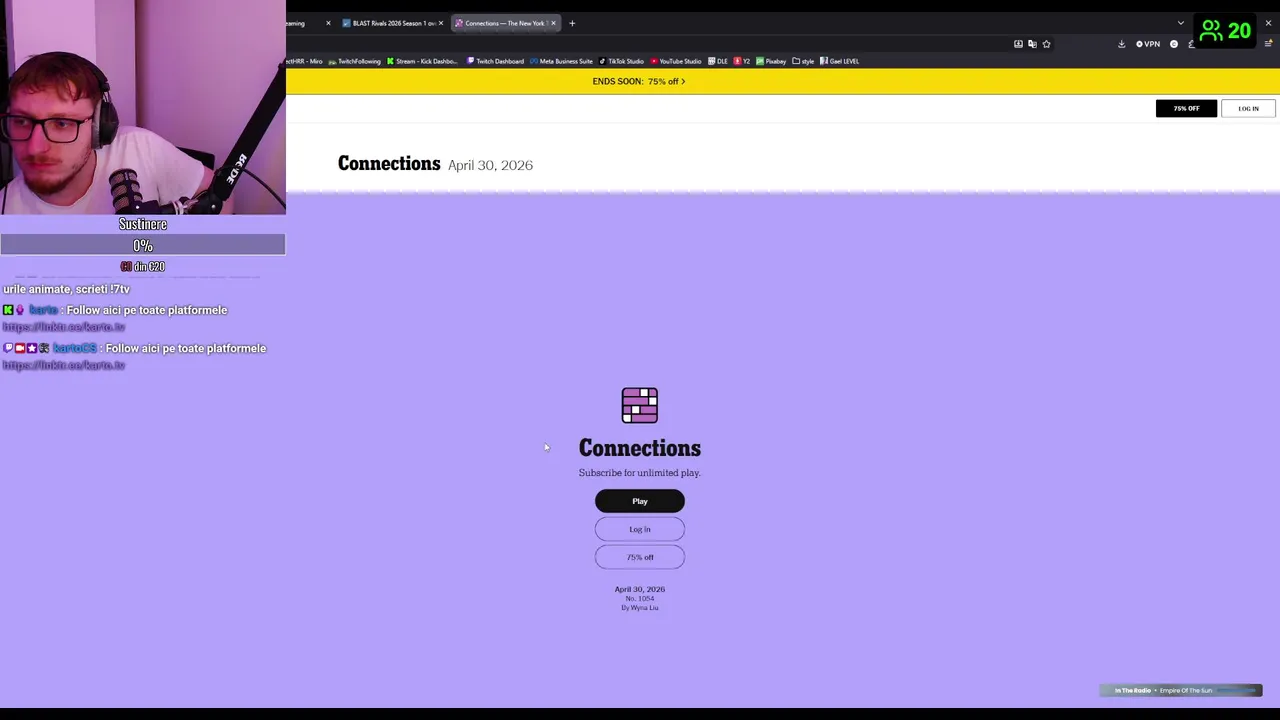Open the Gael LEVEL bookmark
Viewport: 1280px width, 720px height.
pos(840,61)
